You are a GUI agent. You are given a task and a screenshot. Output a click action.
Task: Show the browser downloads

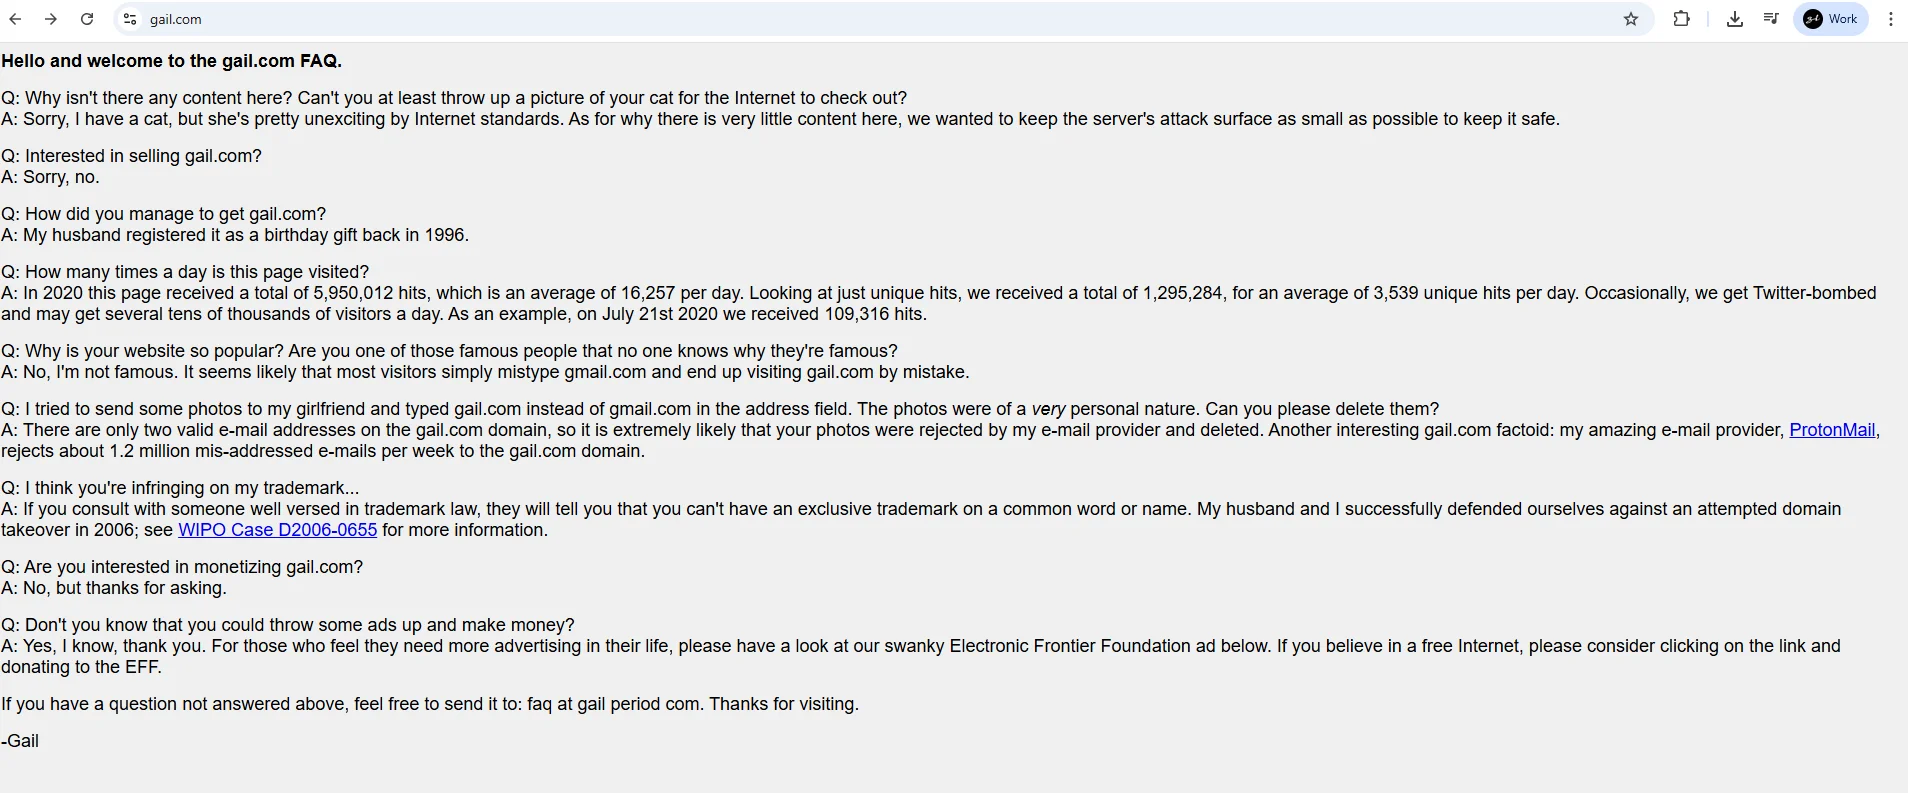1735,19
